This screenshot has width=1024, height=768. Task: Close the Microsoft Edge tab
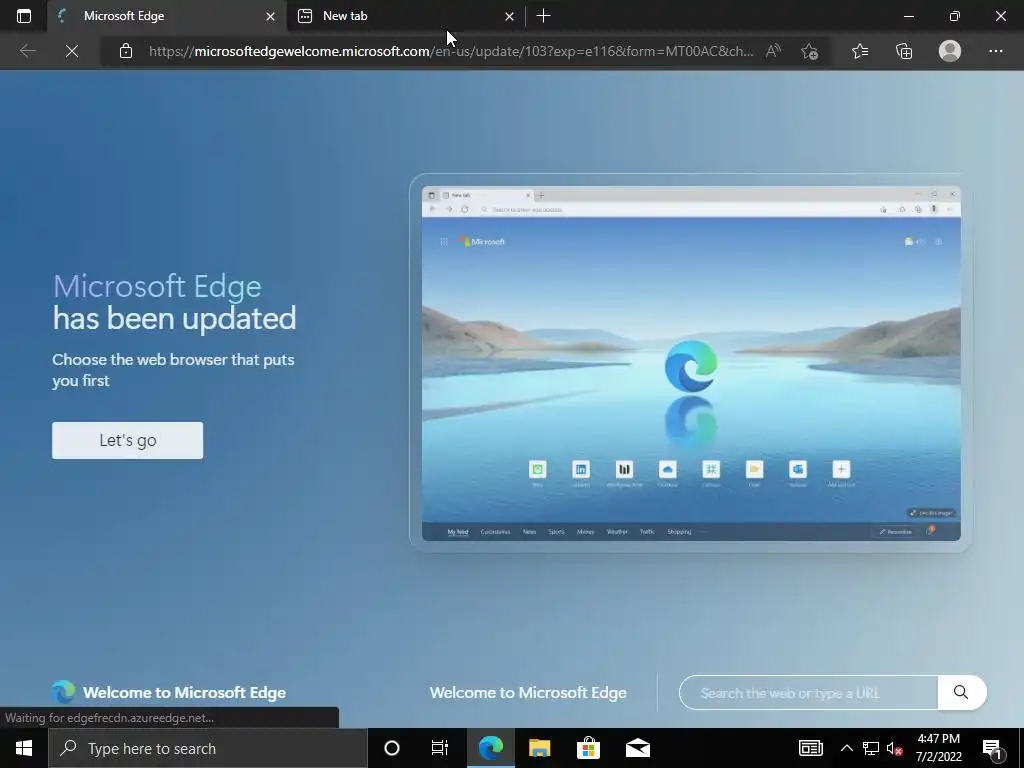270,16
